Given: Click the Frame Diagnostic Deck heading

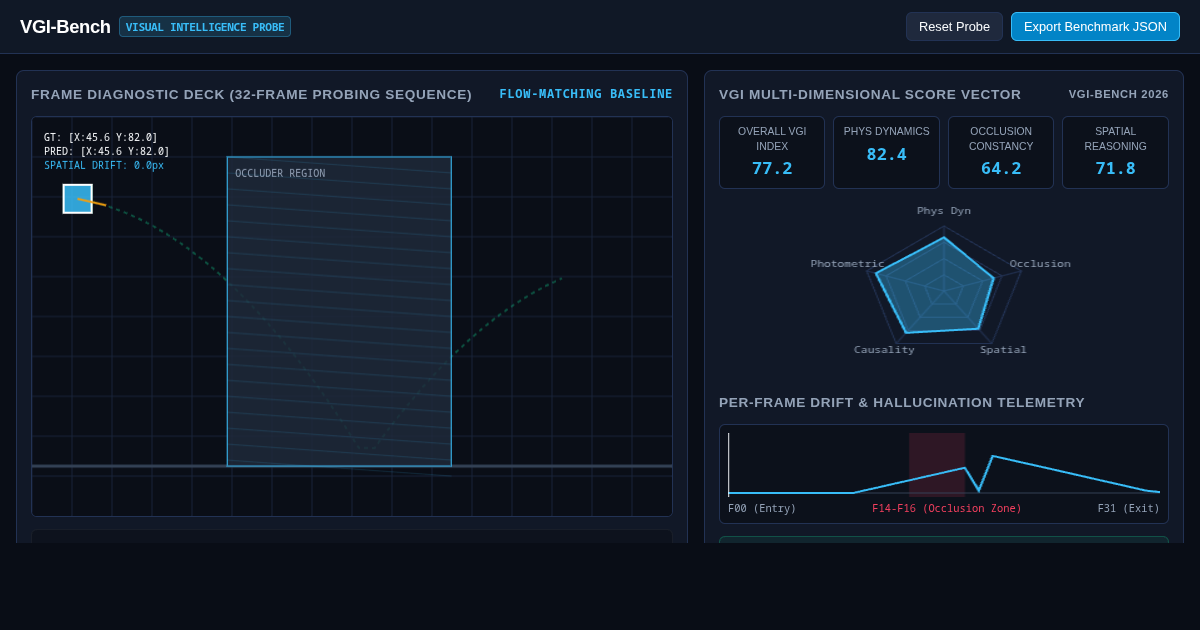Looking at the screenshot, I should click(x=251, y=95).
